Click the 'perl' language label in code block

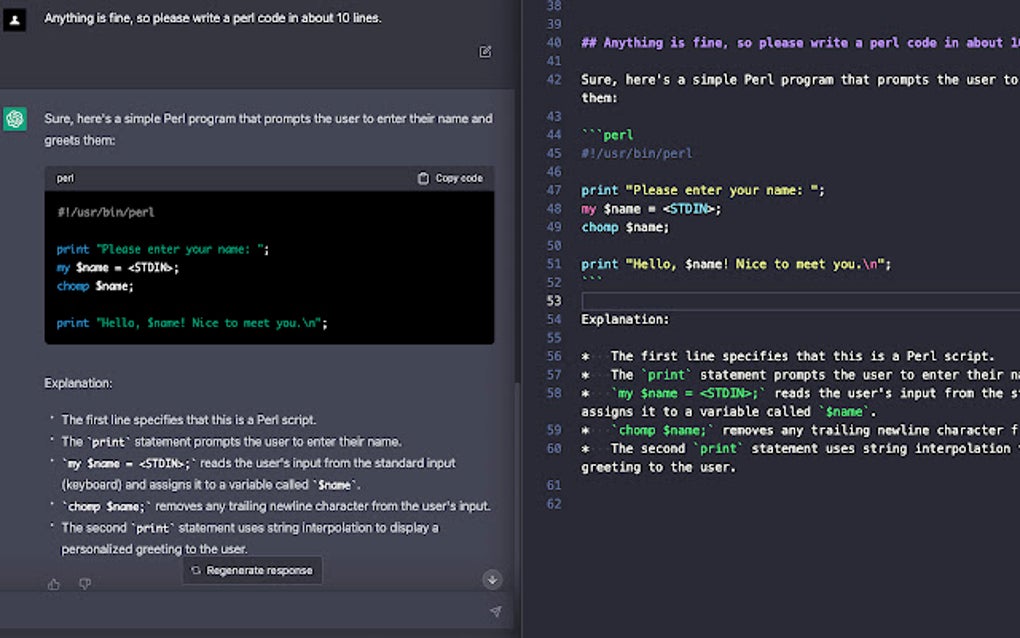coord(65,178)
